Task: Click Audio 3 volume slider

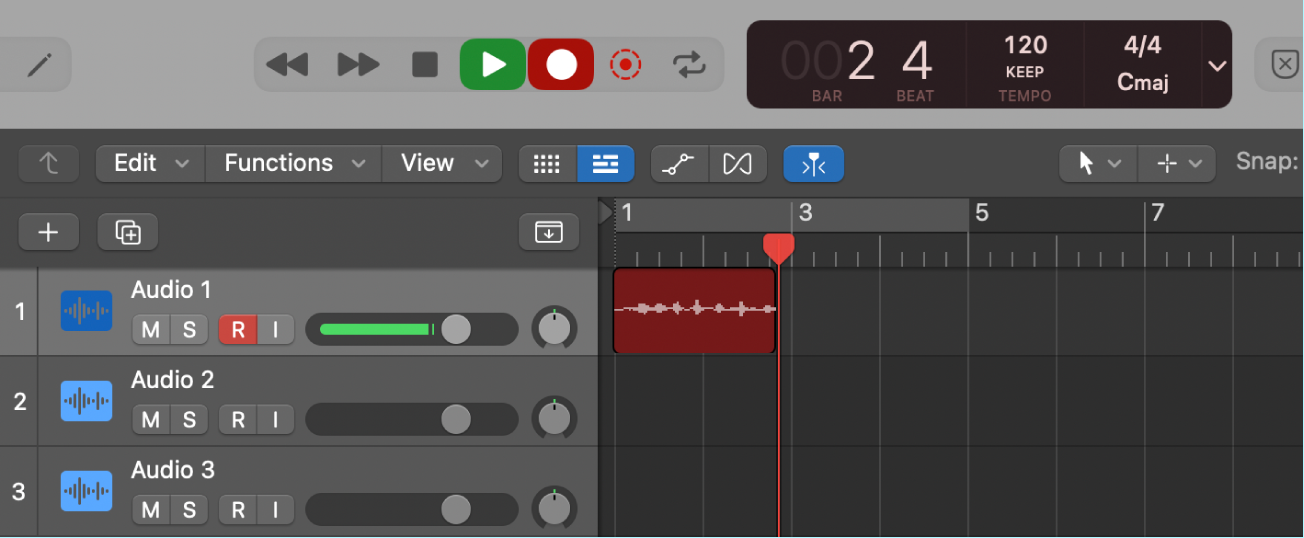Action: click(x=412, y=509)
